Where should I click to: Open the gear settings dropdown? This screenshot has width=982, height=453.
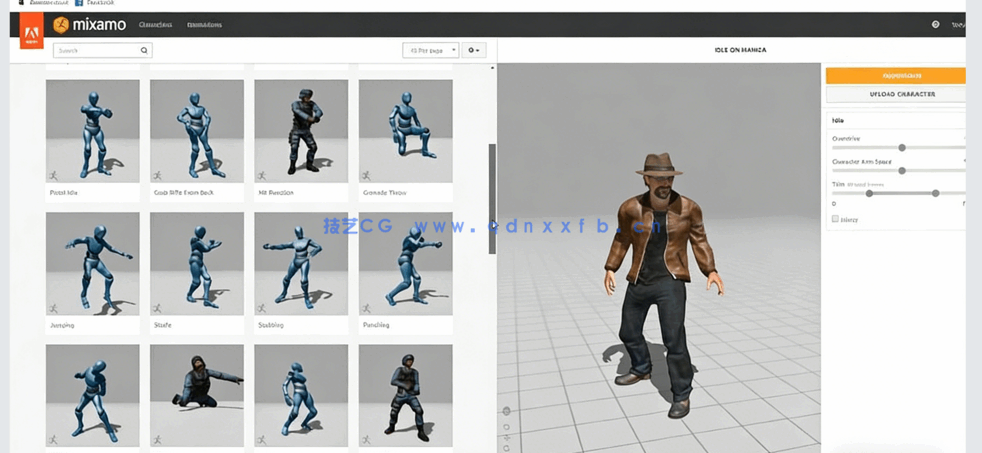[473, 50]
